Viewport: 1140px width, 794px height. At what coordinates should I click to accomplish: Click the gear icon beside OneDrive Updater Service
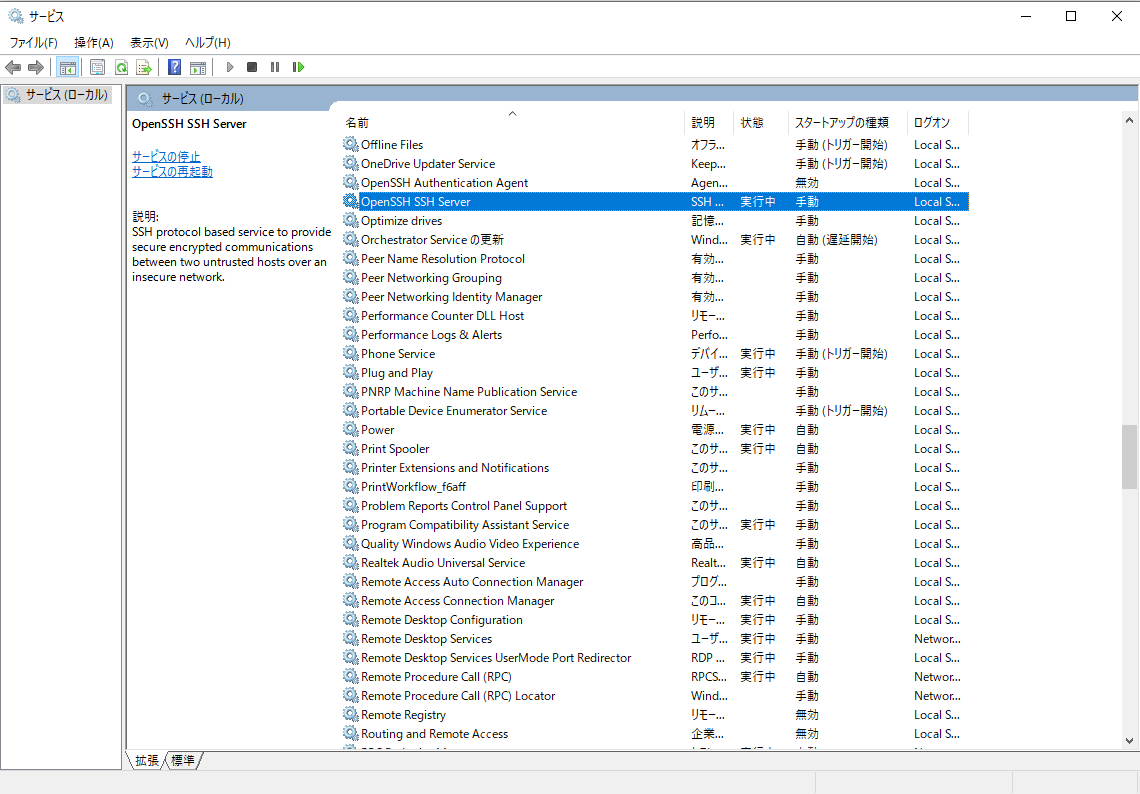coord(350,163)
